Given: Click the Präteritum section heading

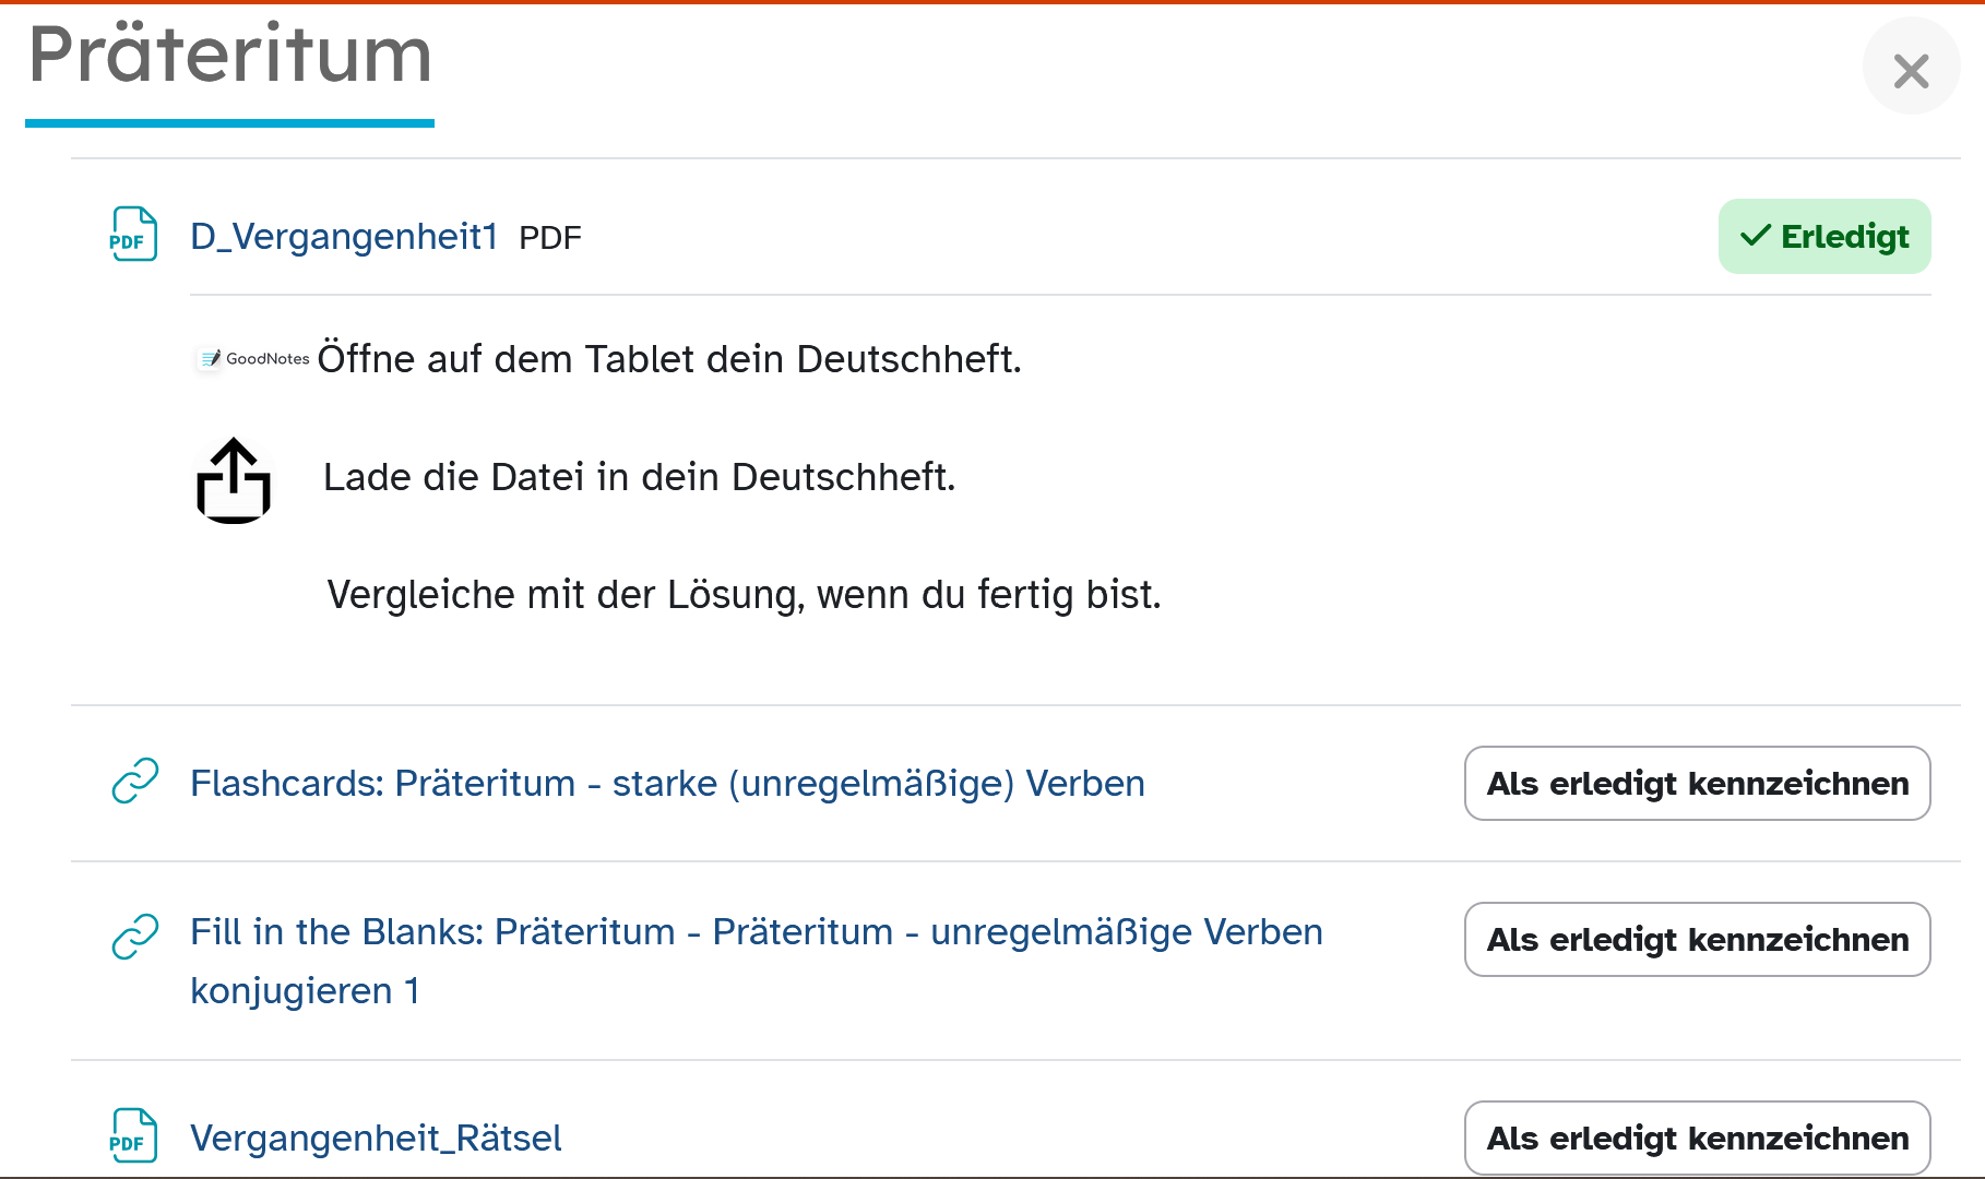Looking at the screenshot, I should pyautogui.click(x=230, y=54).
